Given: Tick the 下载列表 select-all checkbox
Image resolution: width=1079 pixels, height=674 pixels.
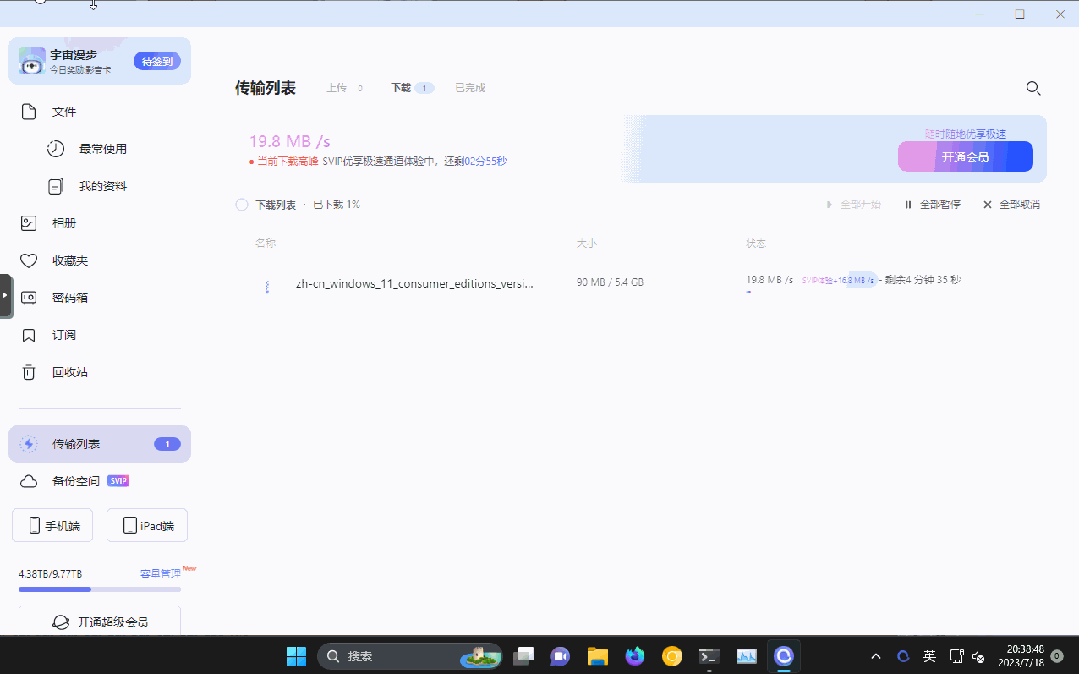Looking at the screenshot, I should (242, 204).
